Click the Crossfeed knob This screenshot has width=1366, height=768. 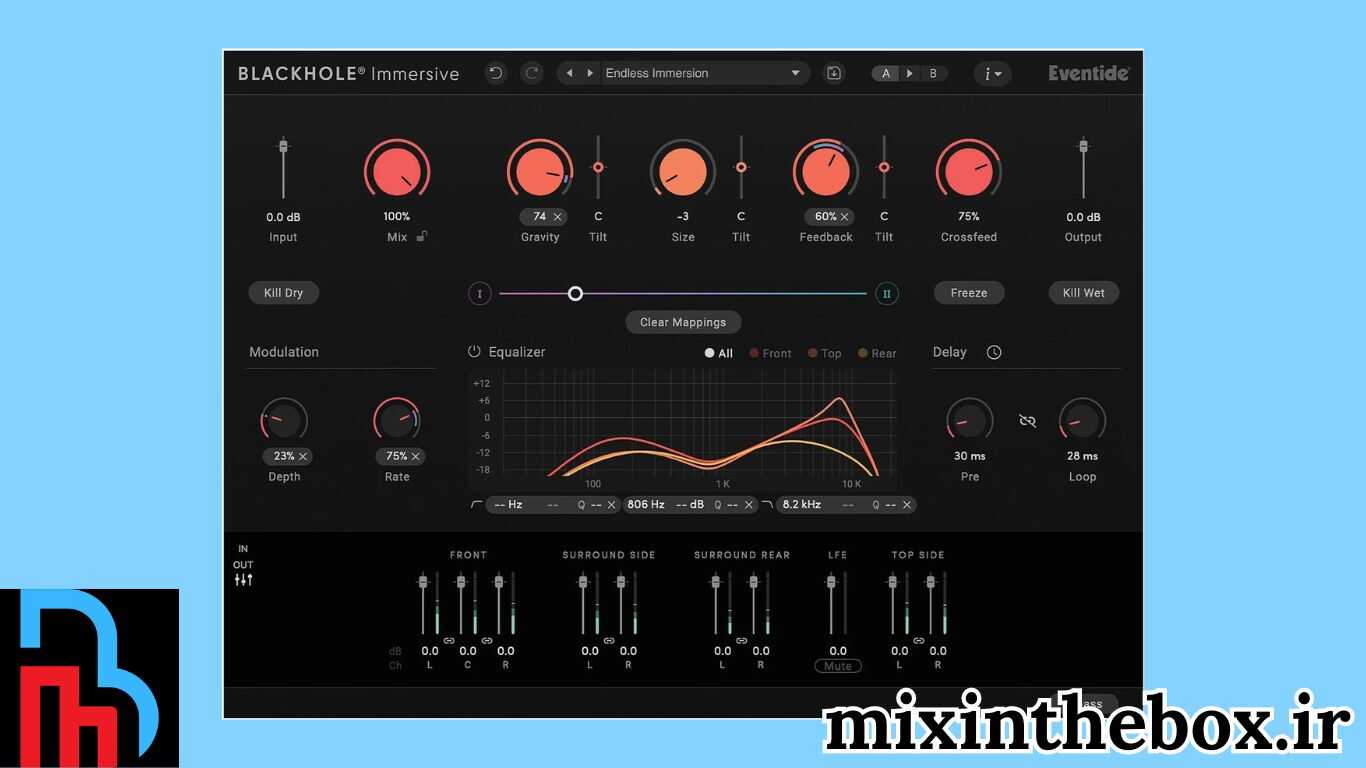969,171
